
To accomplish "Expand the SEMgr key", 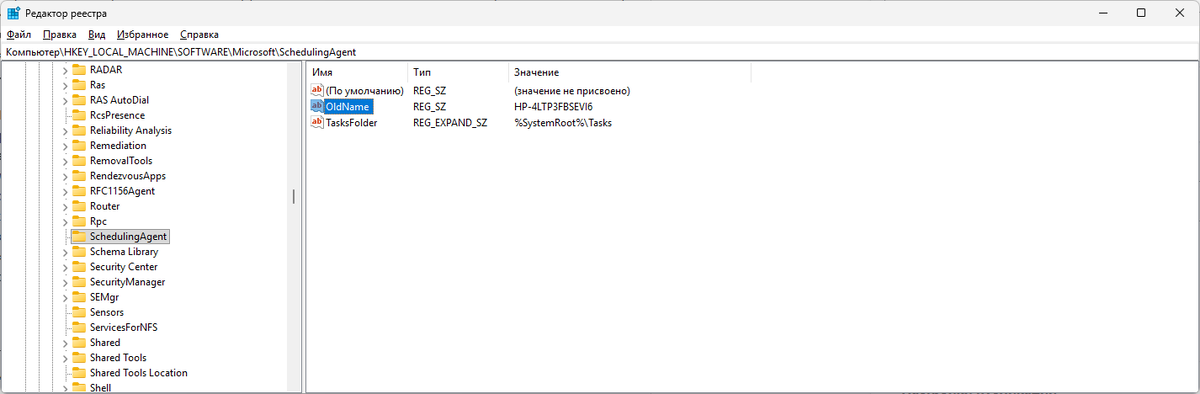I will pyautogui.click(x=65, y=297).
